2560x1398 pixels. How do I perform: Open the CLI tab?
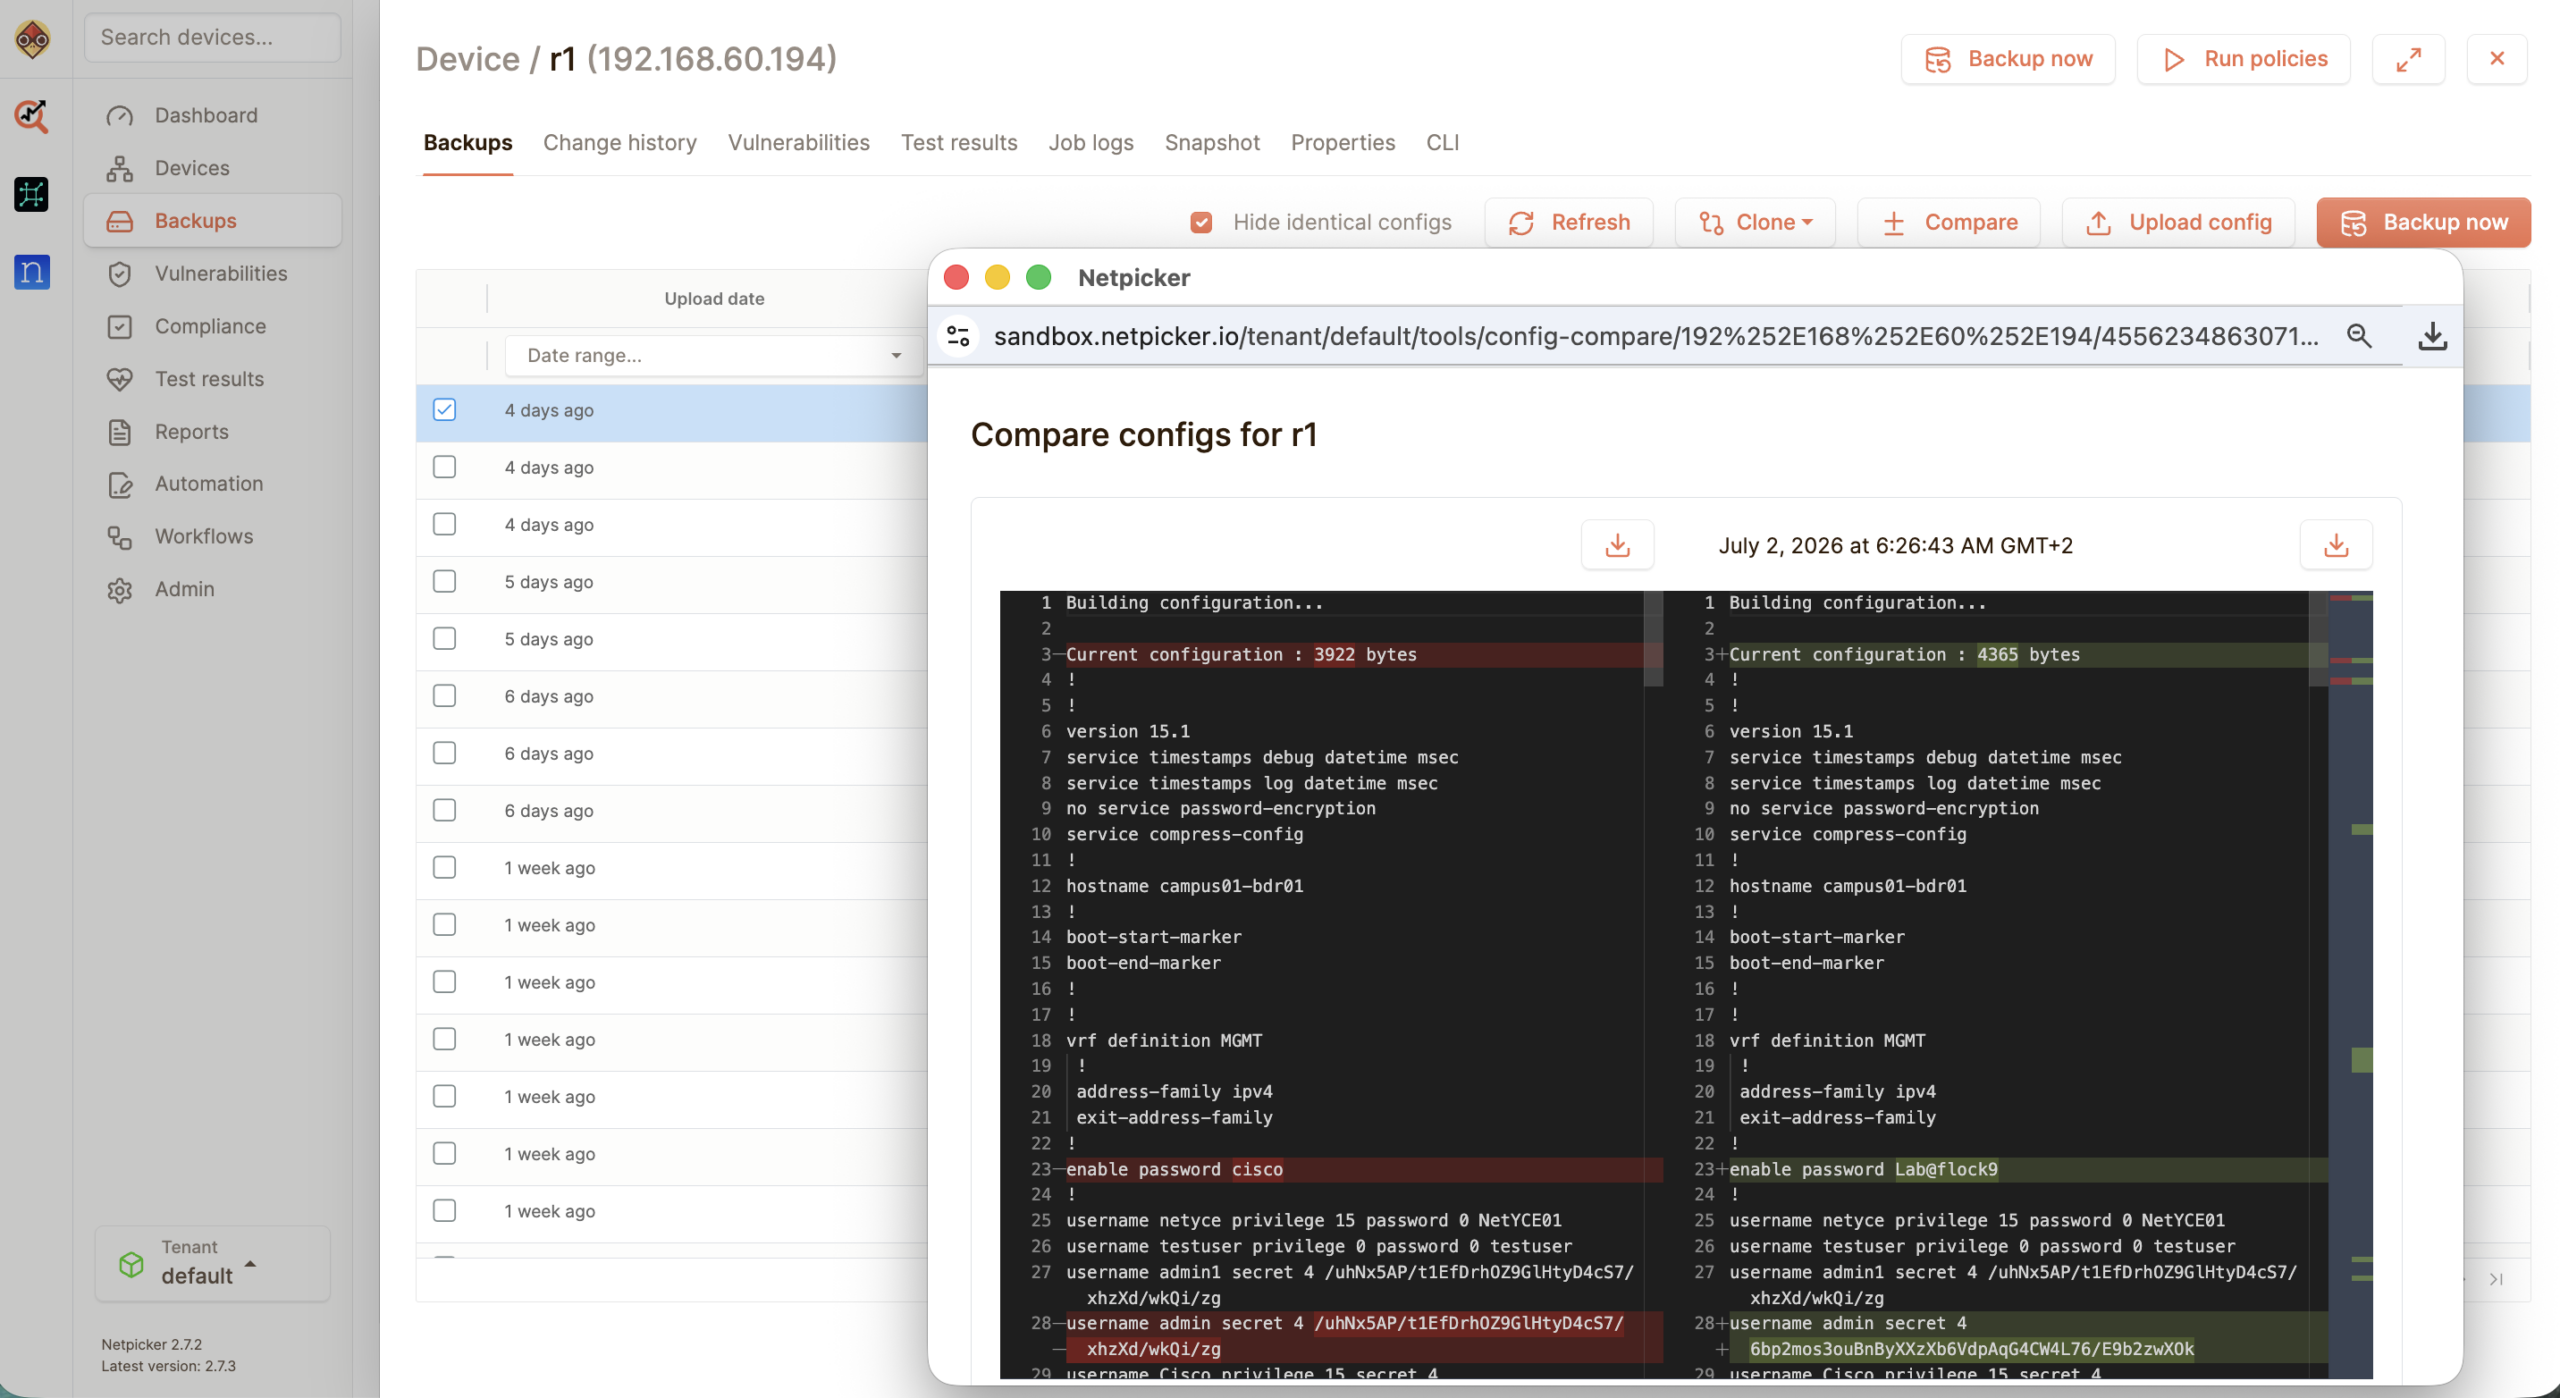coord(1442,143)
